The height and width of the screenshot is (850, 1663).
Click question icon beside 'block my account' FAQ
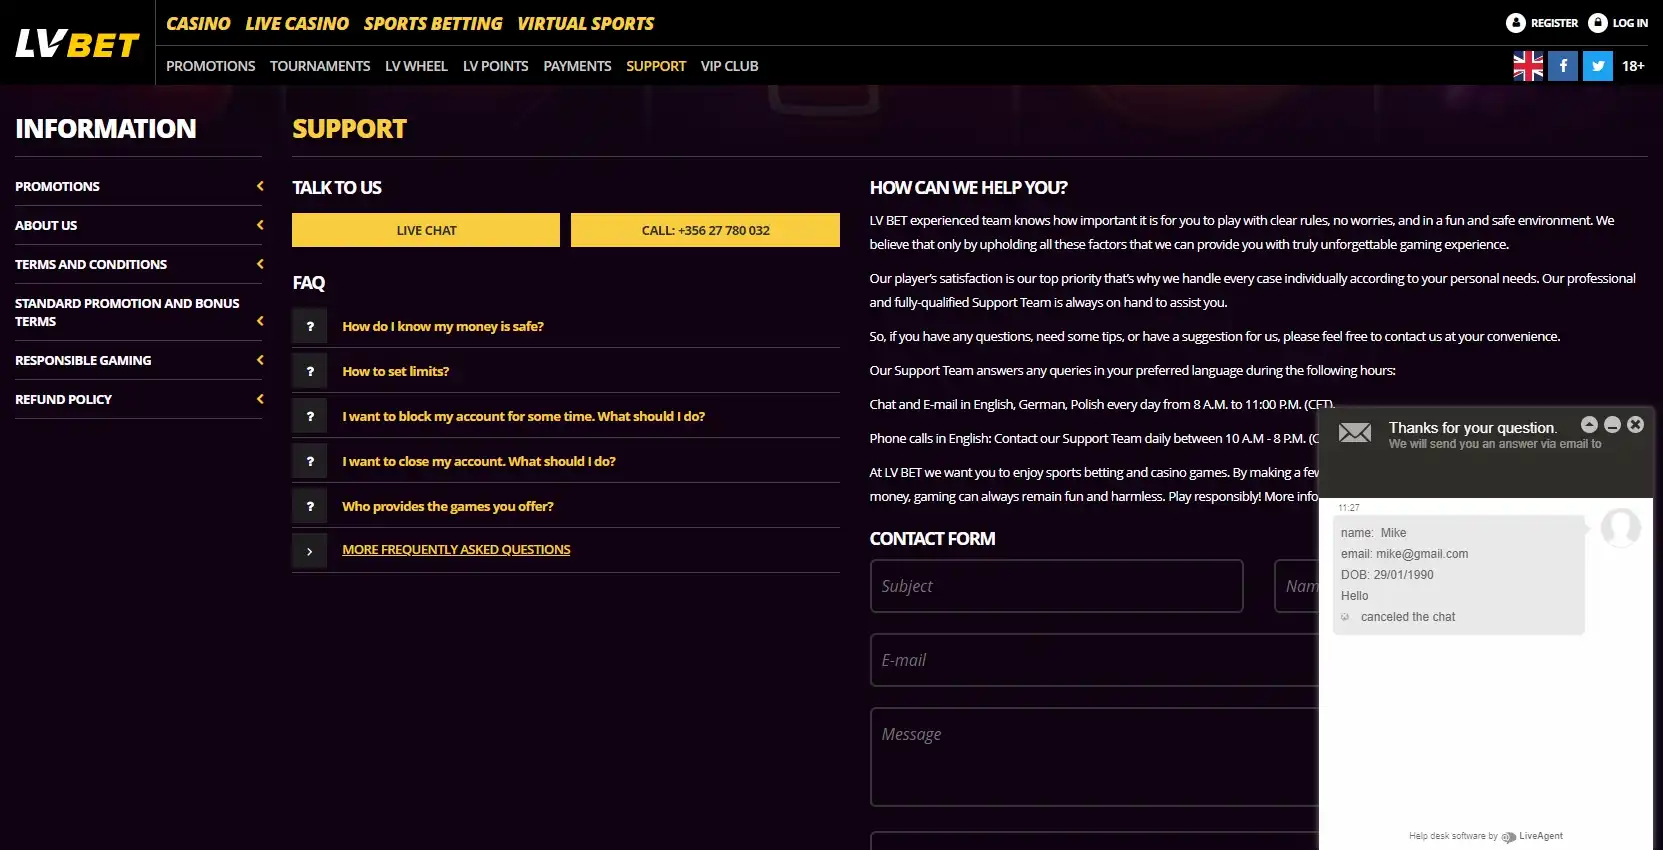[x=310, y=416]
